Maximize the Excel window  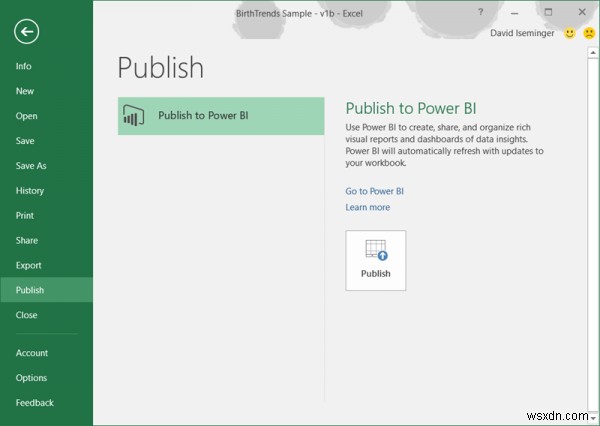[x=548, y=12]
